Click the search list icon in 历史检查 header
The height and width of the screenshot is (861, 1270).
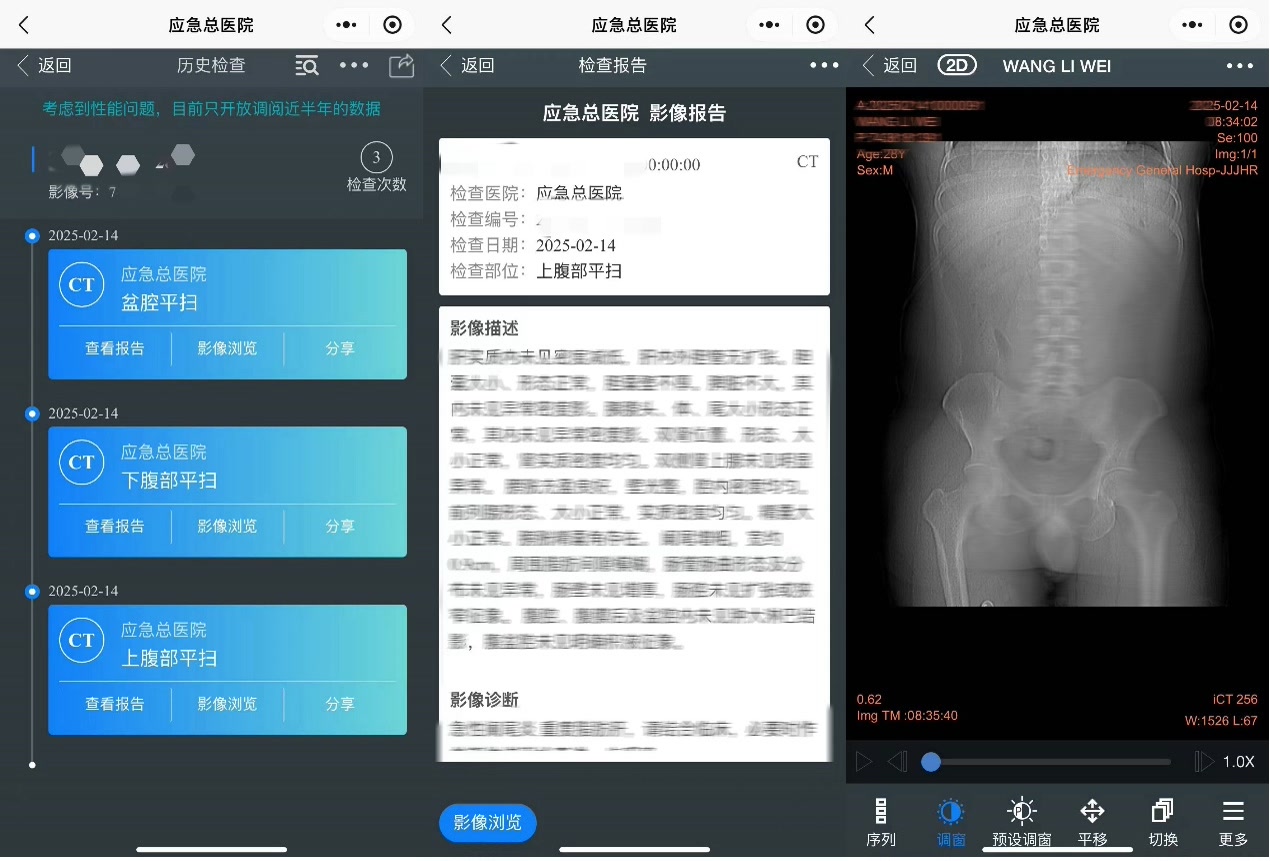point(307,66)
